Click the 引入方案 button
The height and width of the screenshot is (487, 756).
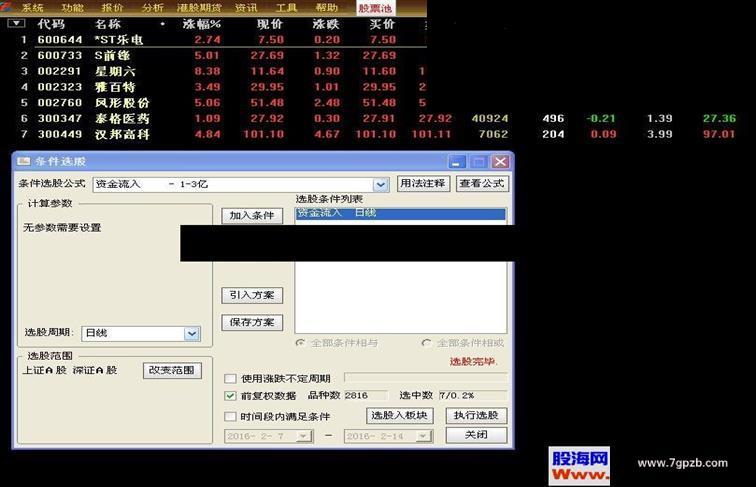click(252, 295)
